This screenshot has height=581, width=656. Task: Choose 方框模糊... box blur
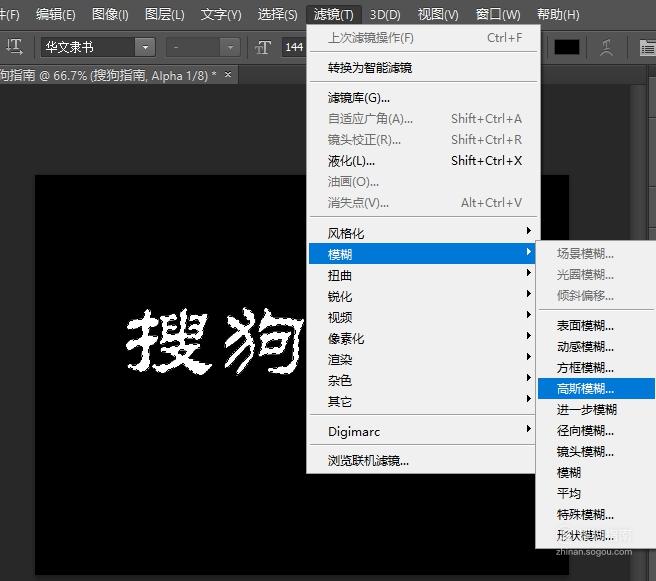[x=596, y=368]
